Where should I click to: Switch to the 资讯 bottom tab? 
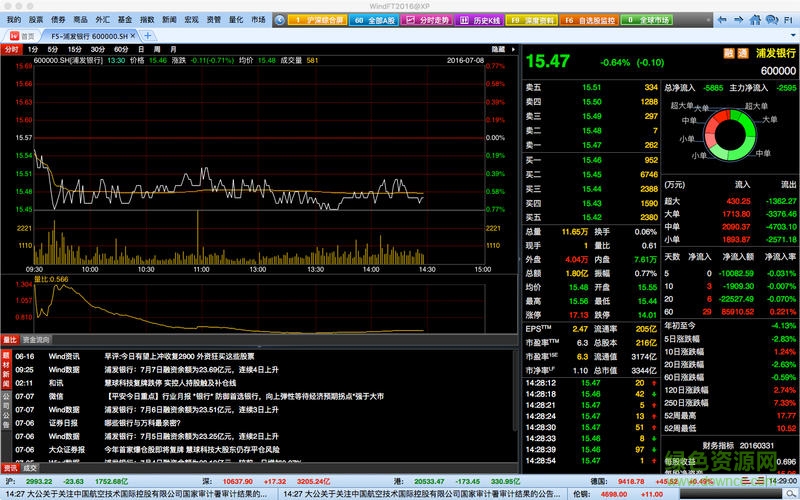(10, 468)
